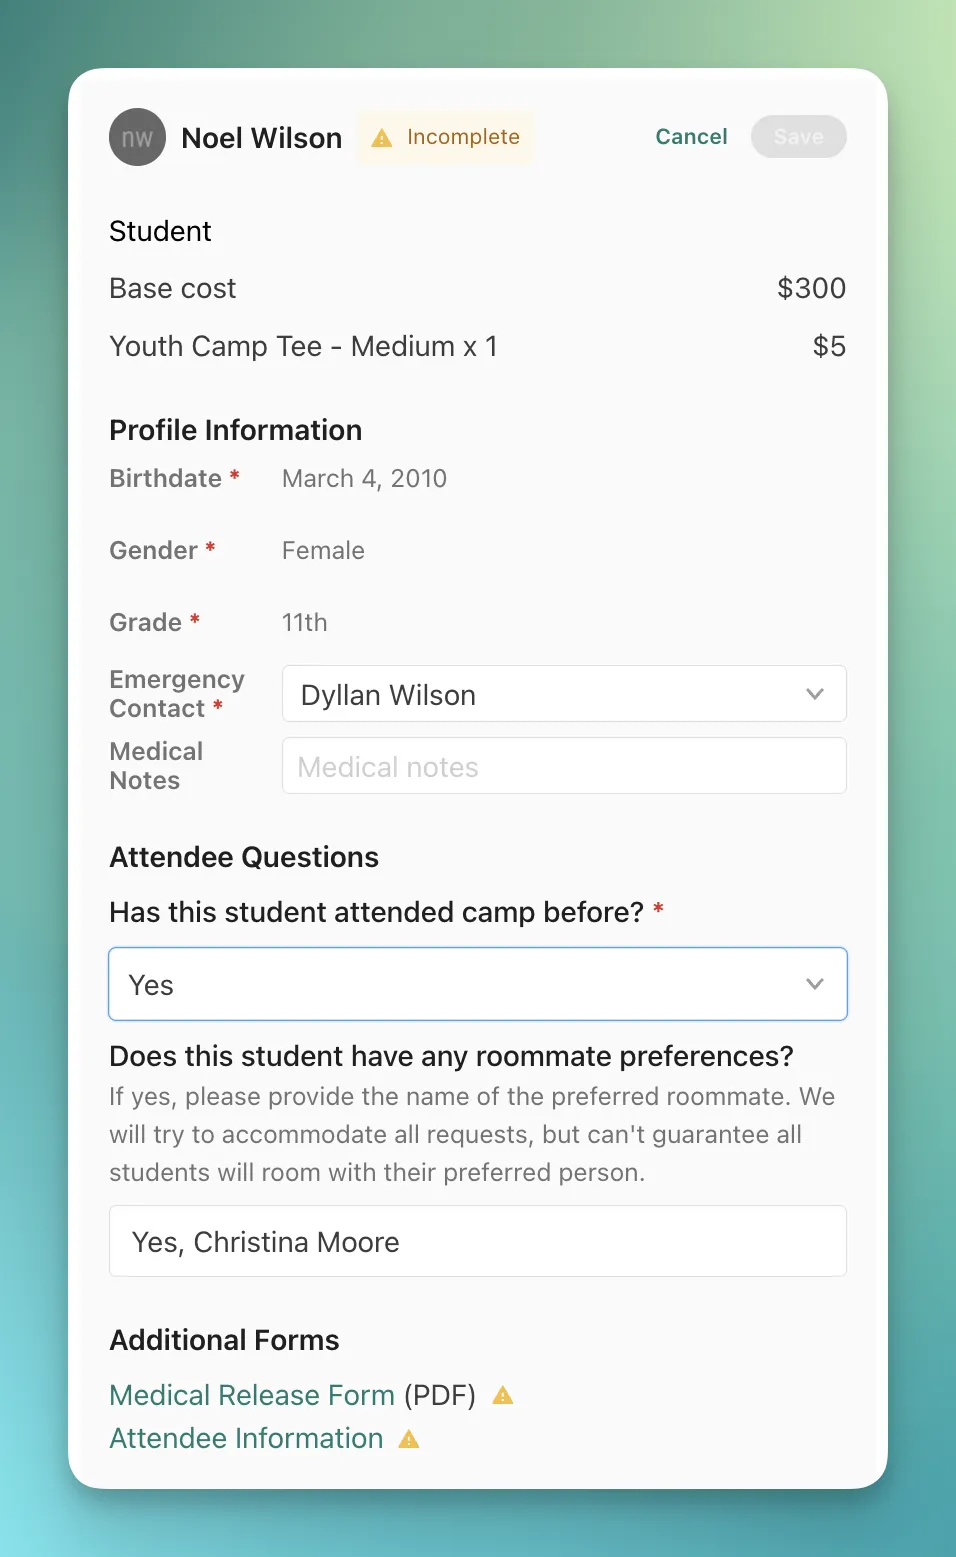Click the chevron arrow in Emergency Contact field

point(815,694)
